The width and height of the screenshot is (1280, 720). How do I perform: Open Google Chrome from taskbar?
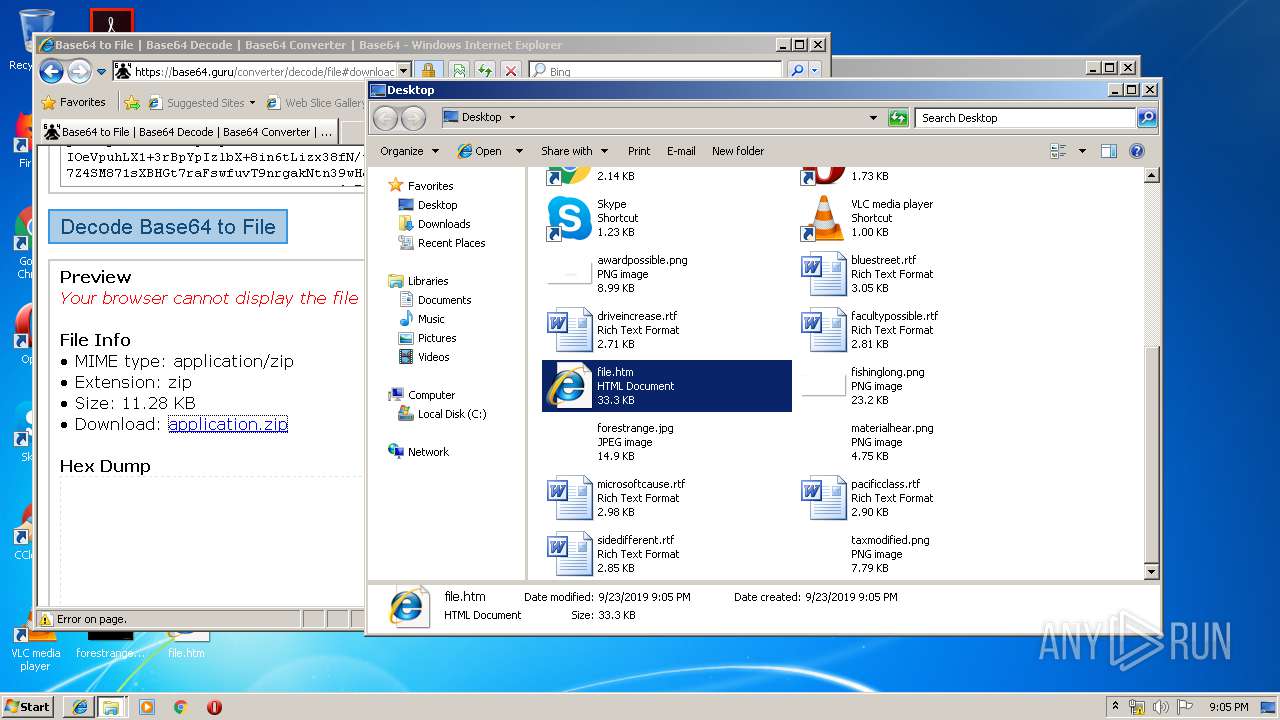tap(181, 706)
